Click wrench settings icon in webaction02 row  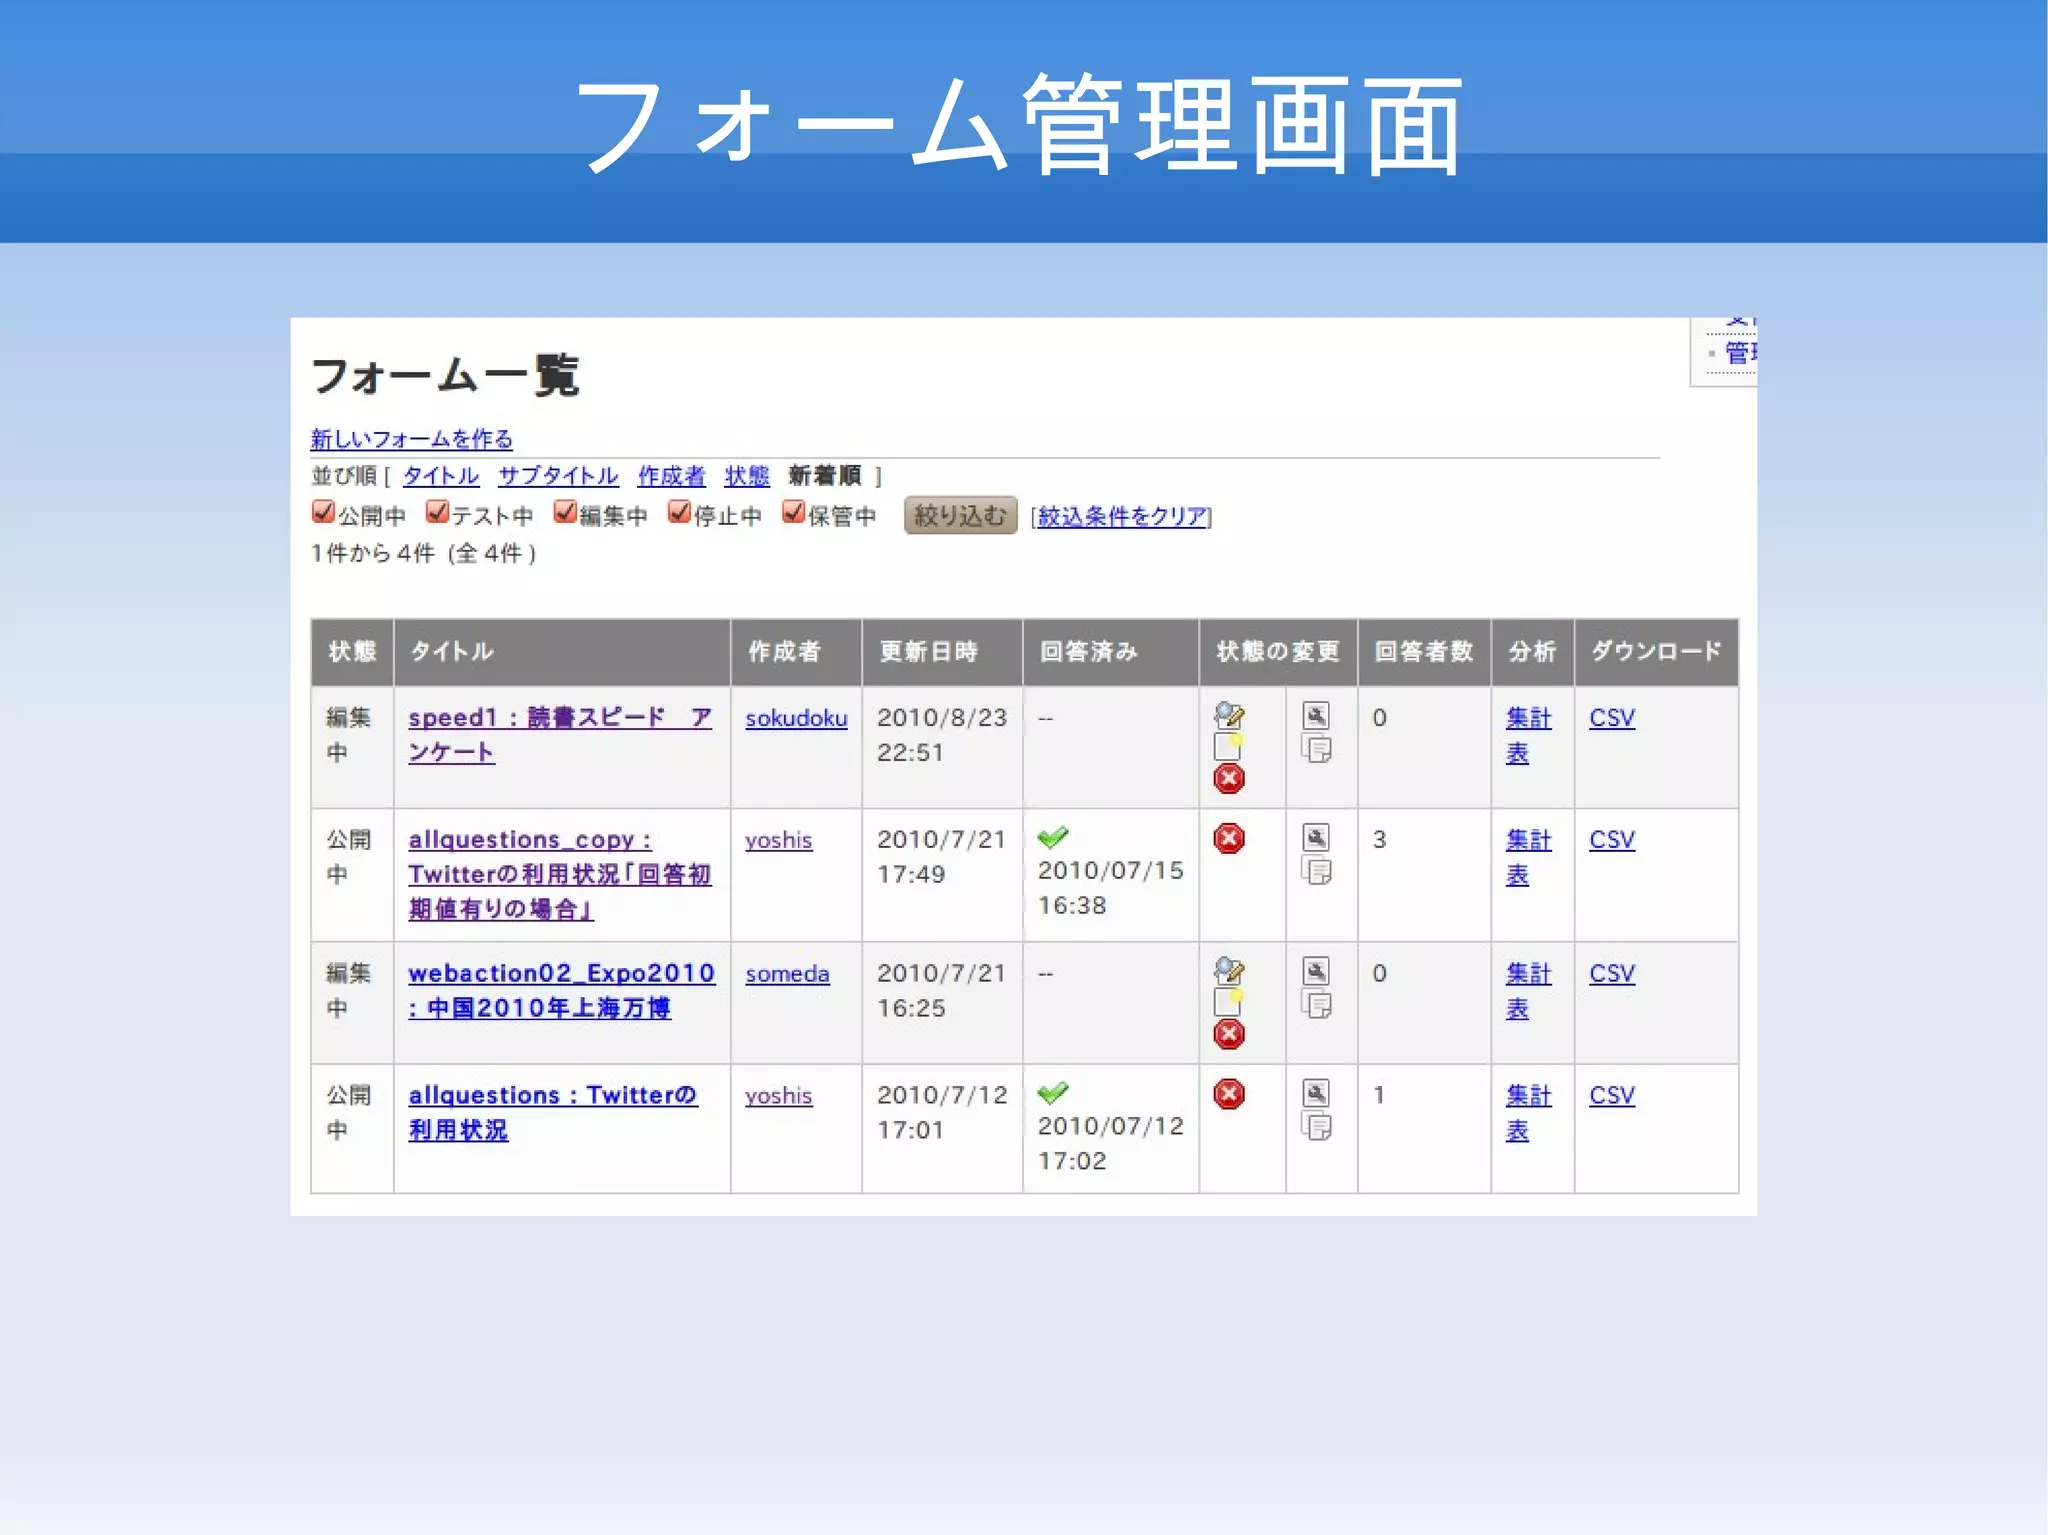click(x=1316, y=971)
